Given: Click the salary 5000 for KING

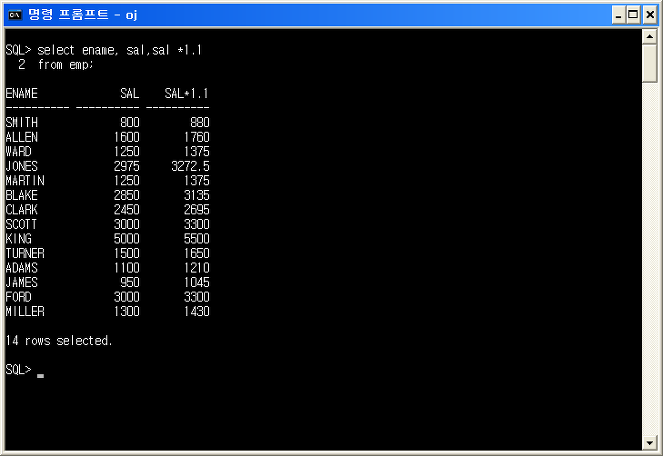Looking at the screenshot, I should click(126, 239).
